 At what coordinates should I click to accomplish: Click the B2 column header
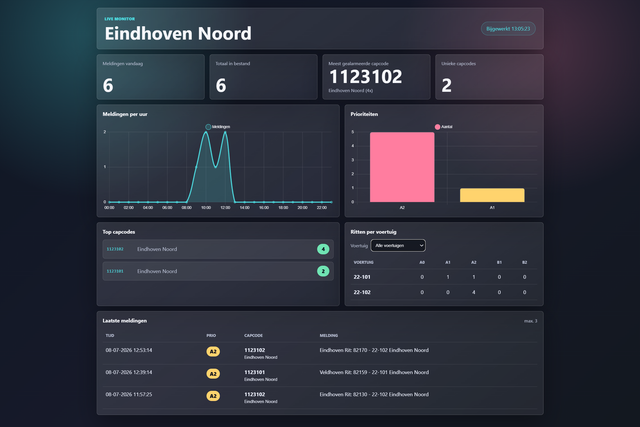[524, 262]
